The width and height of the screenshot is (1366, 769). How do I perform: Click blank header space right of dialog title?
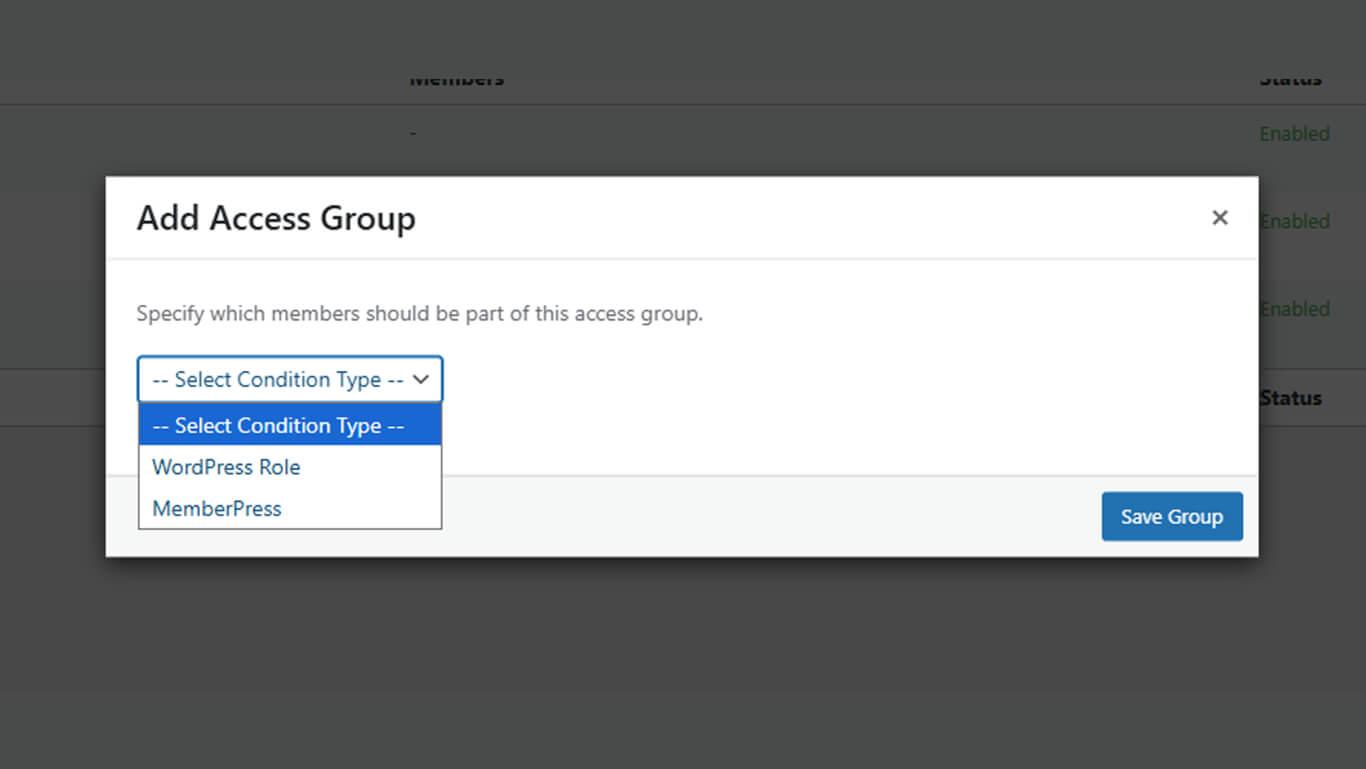[x=800, y=218]
